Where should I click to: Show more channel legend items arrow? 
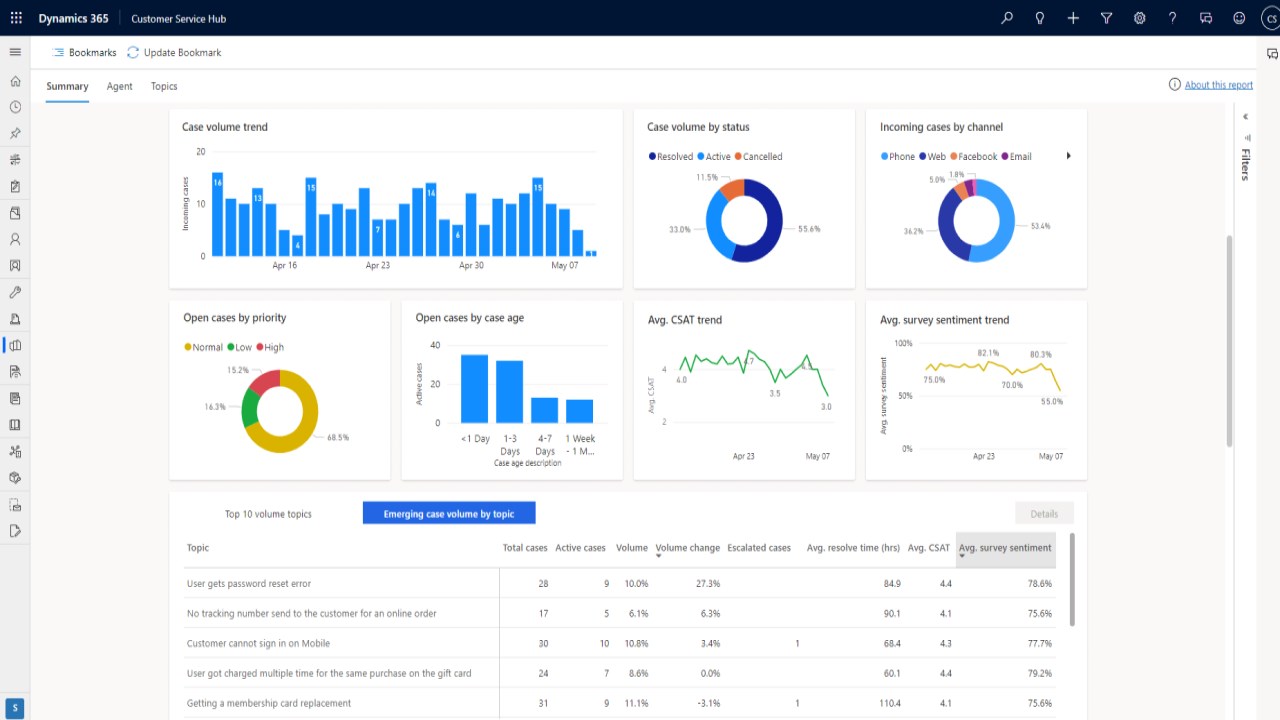[x=1069, y=156]
